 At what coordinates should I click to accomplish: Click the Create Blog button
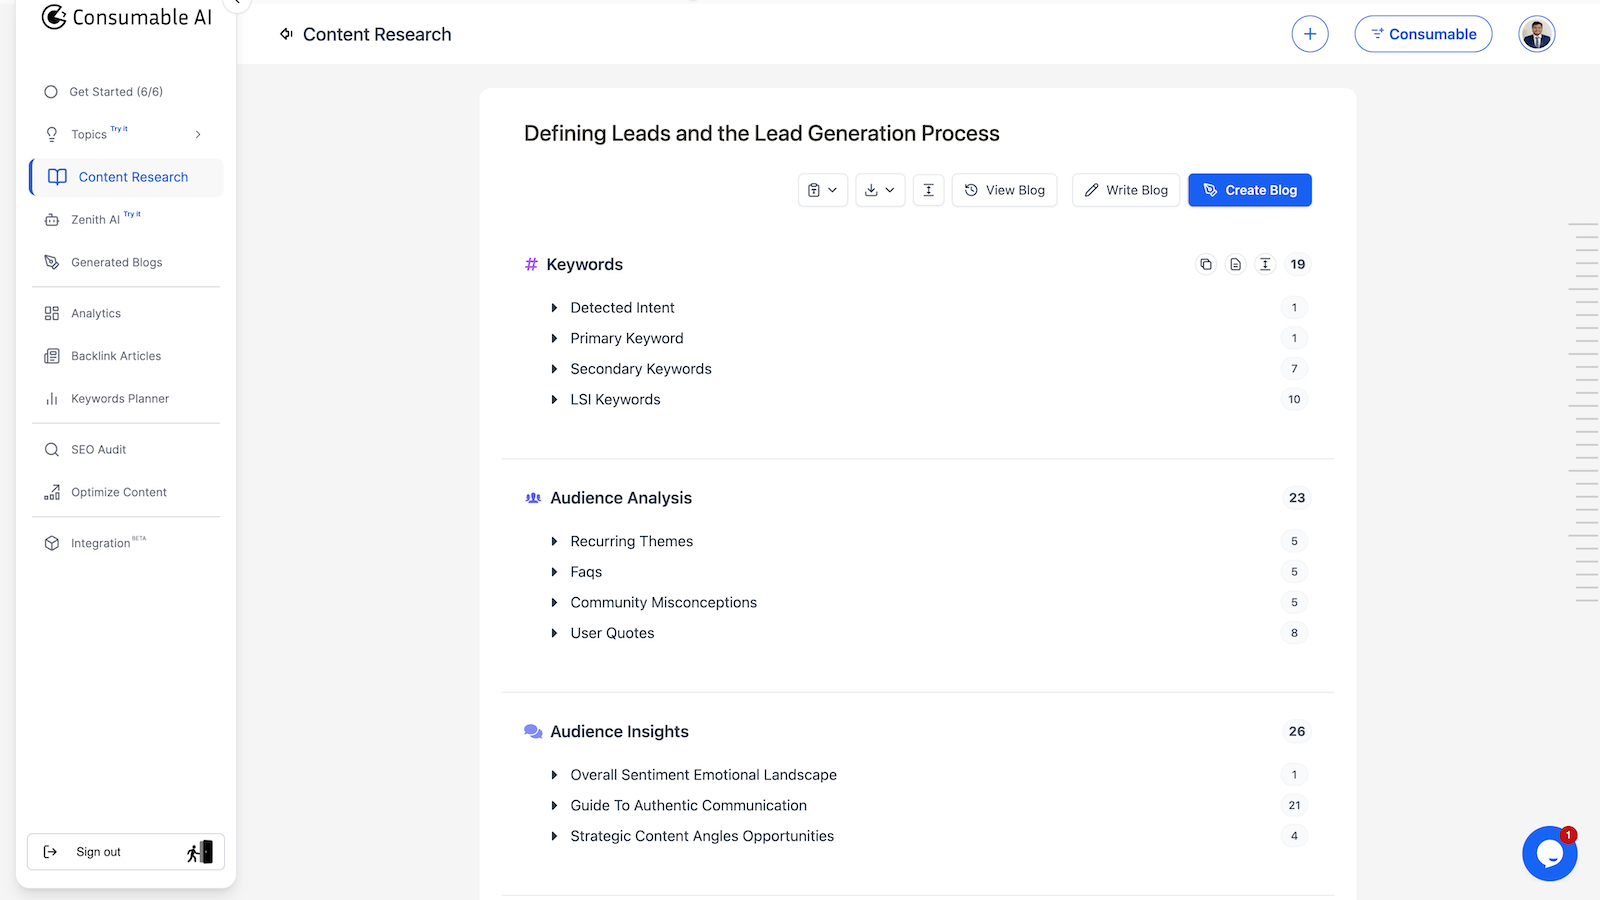pos(1249,190)
